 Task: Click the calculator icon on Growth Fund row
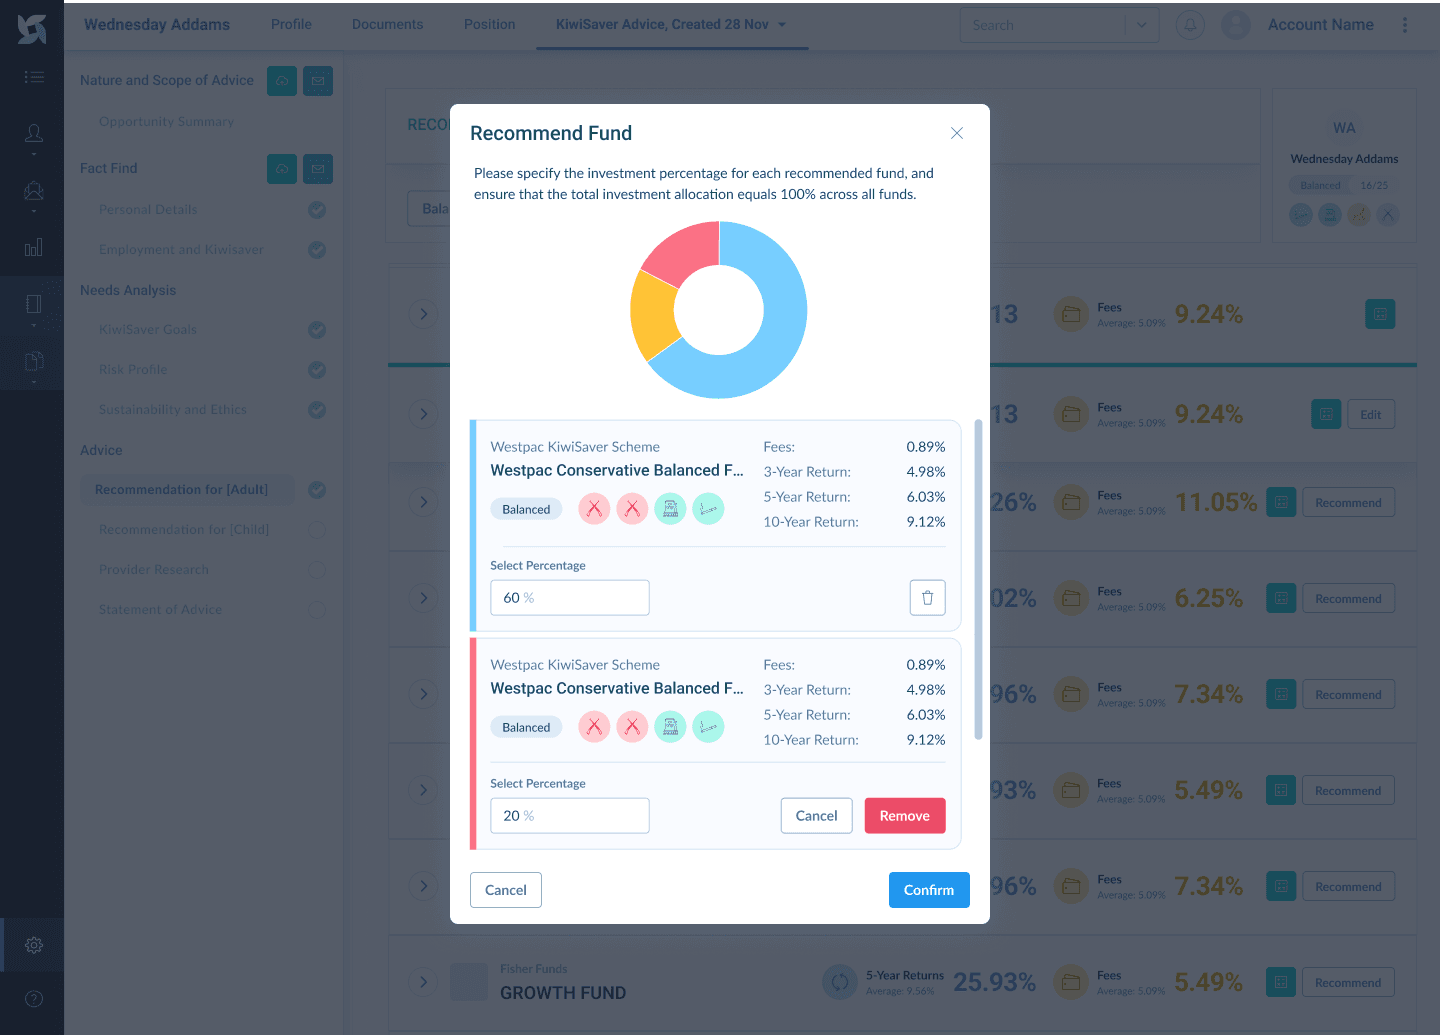click(1281, 982)
